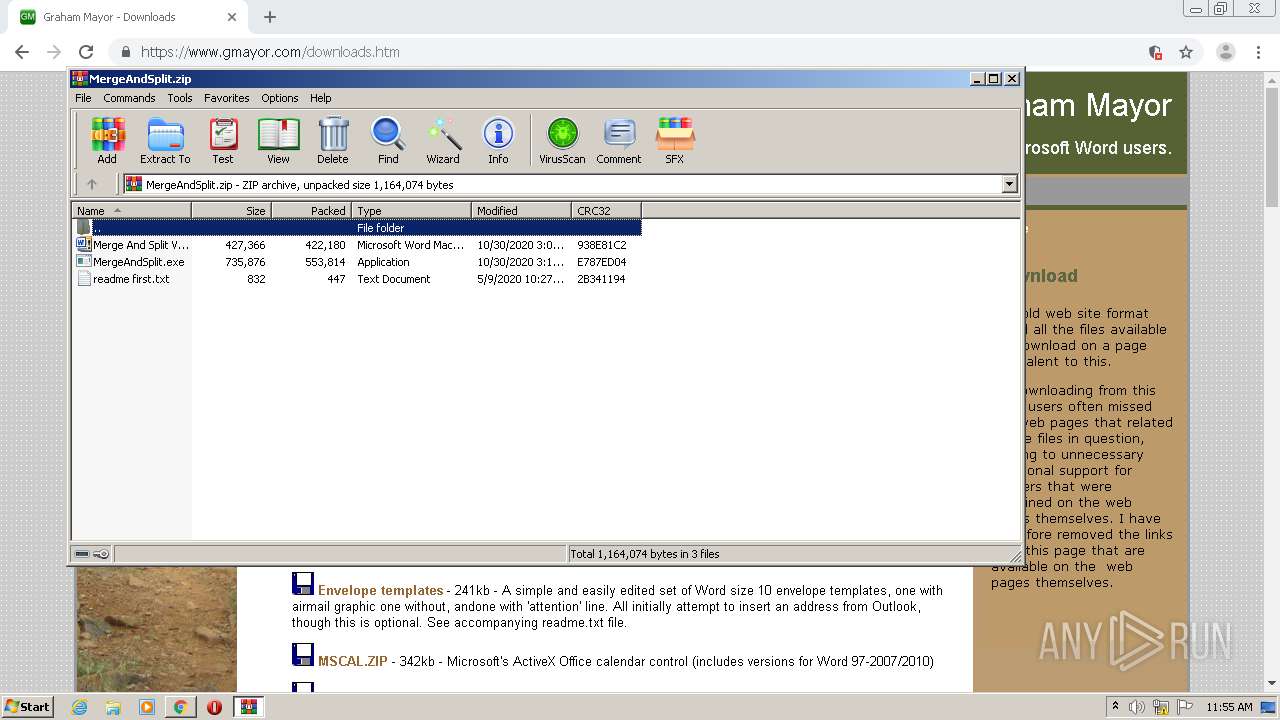Click the drive icon in status bar
The height and width of the screenshot is (720, 1280).
coord(83,553)
